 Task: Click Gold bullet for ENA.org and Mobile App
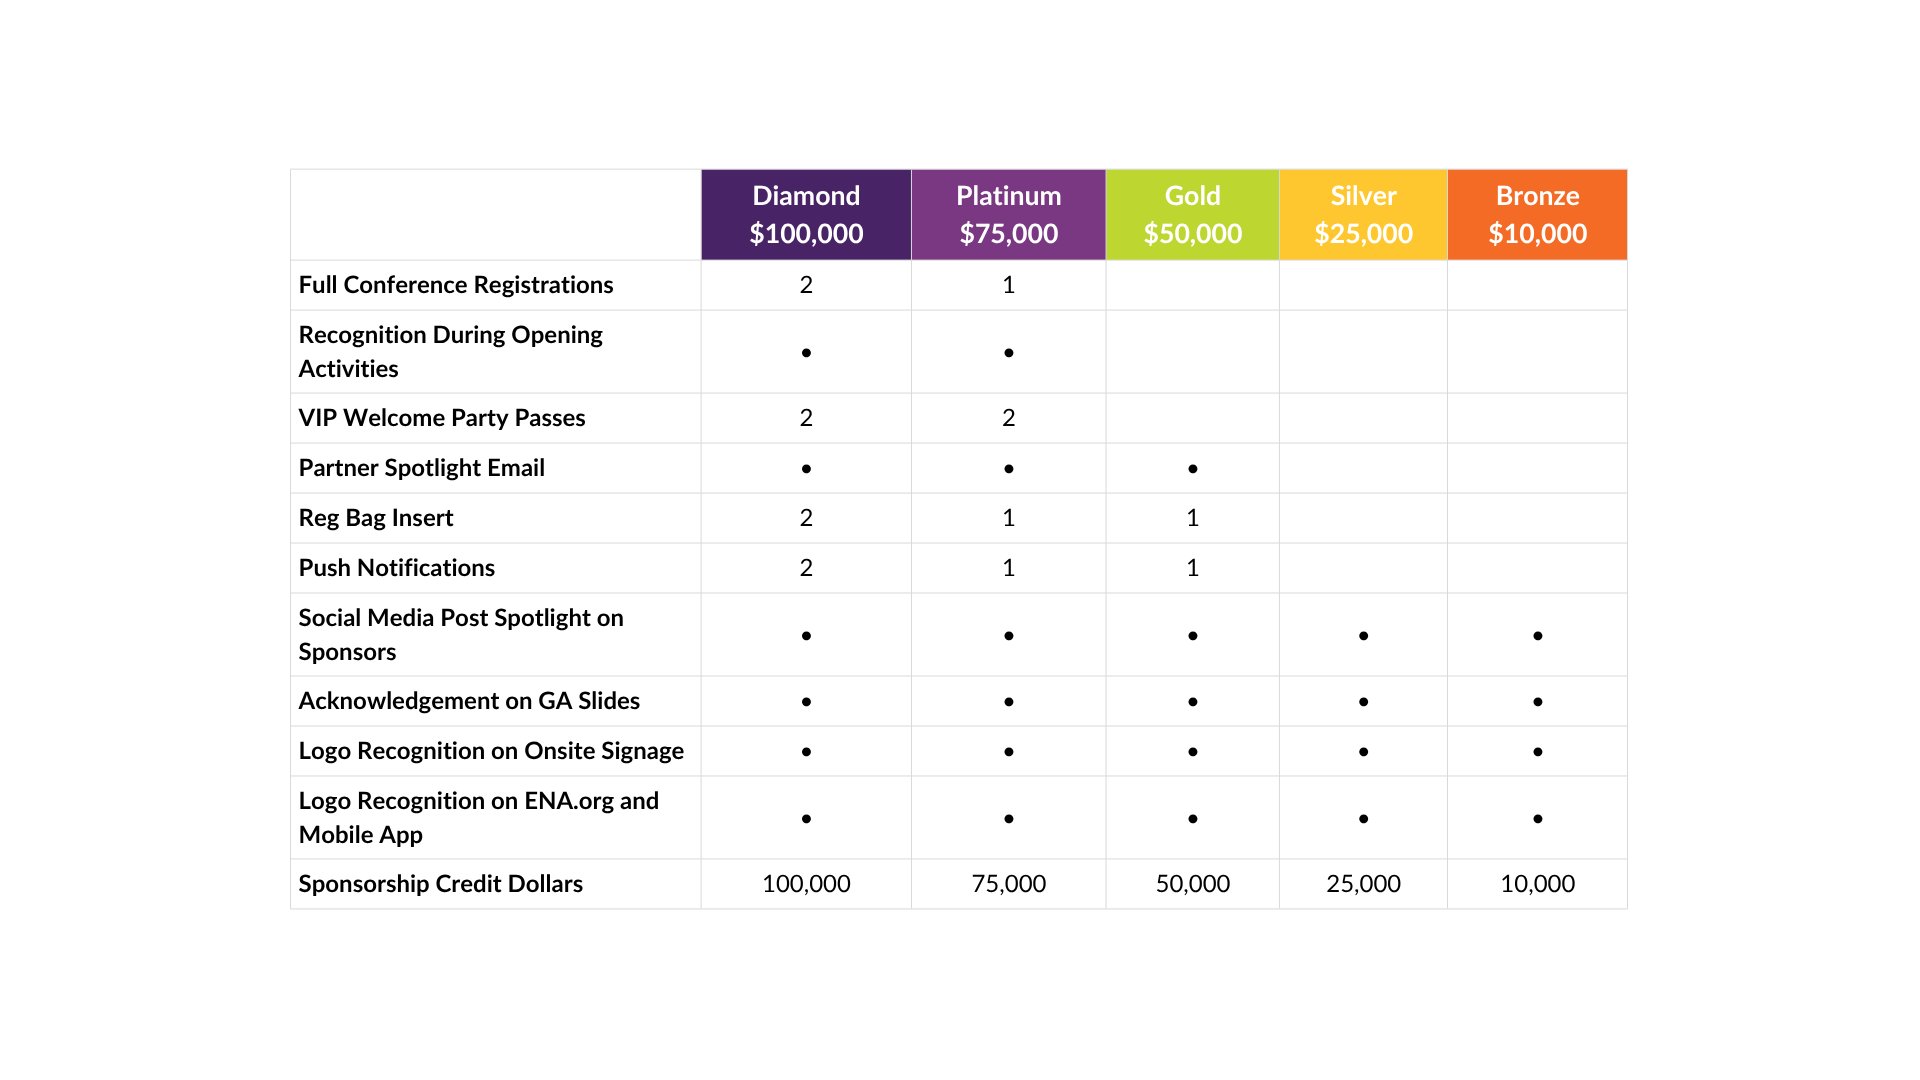tap(1192, 819)
